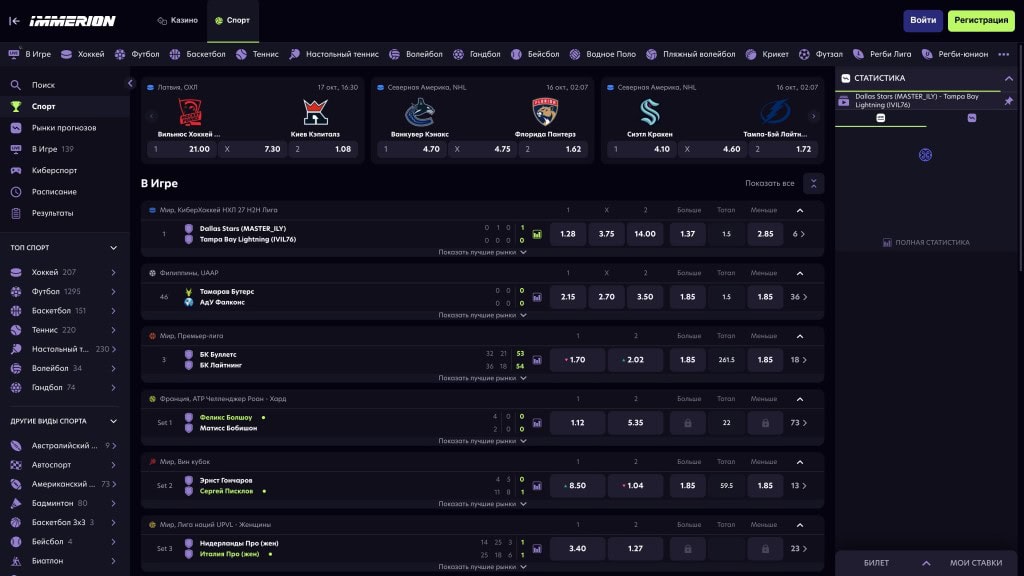Click the Vancouver Canucks team logo

coord(419,112)
